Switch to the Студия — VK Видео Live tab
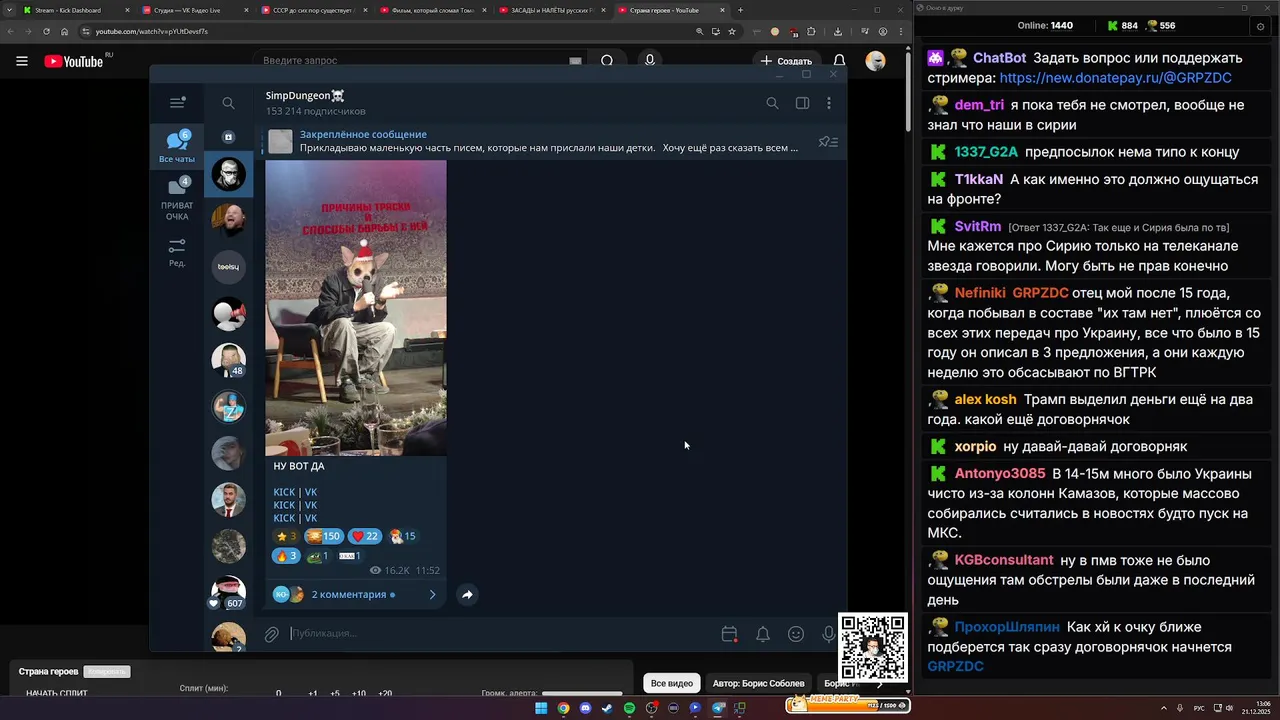The image size is (1280, 720). click(195, 10)
